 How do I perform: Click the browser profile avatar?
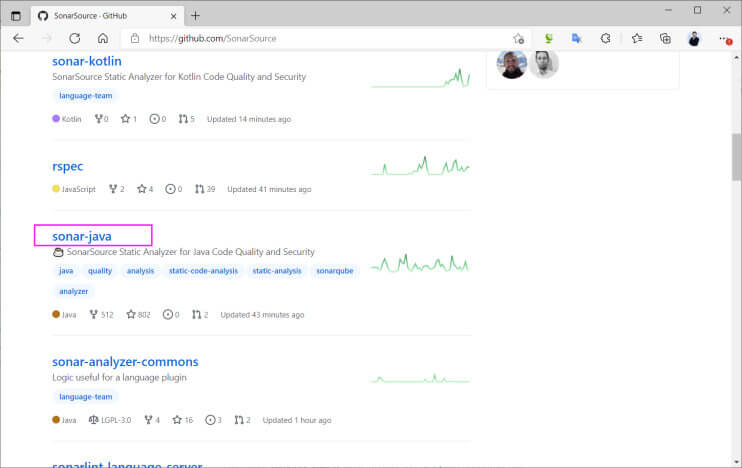[x=694, y=38]
